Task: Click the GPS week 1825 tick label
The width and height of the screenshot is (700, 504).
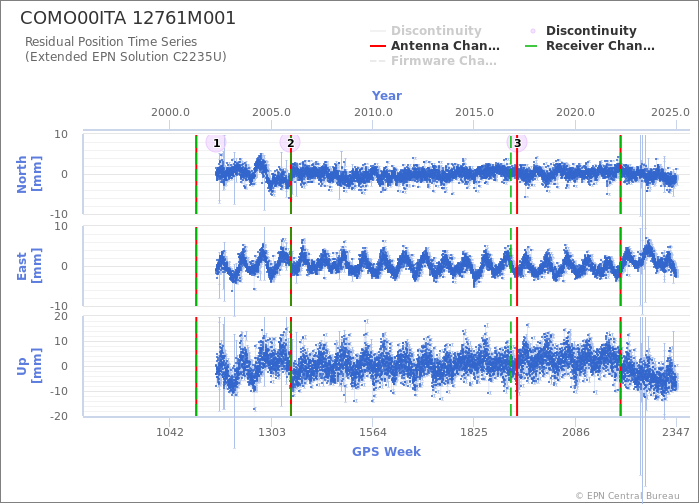Action: (474, 432)
